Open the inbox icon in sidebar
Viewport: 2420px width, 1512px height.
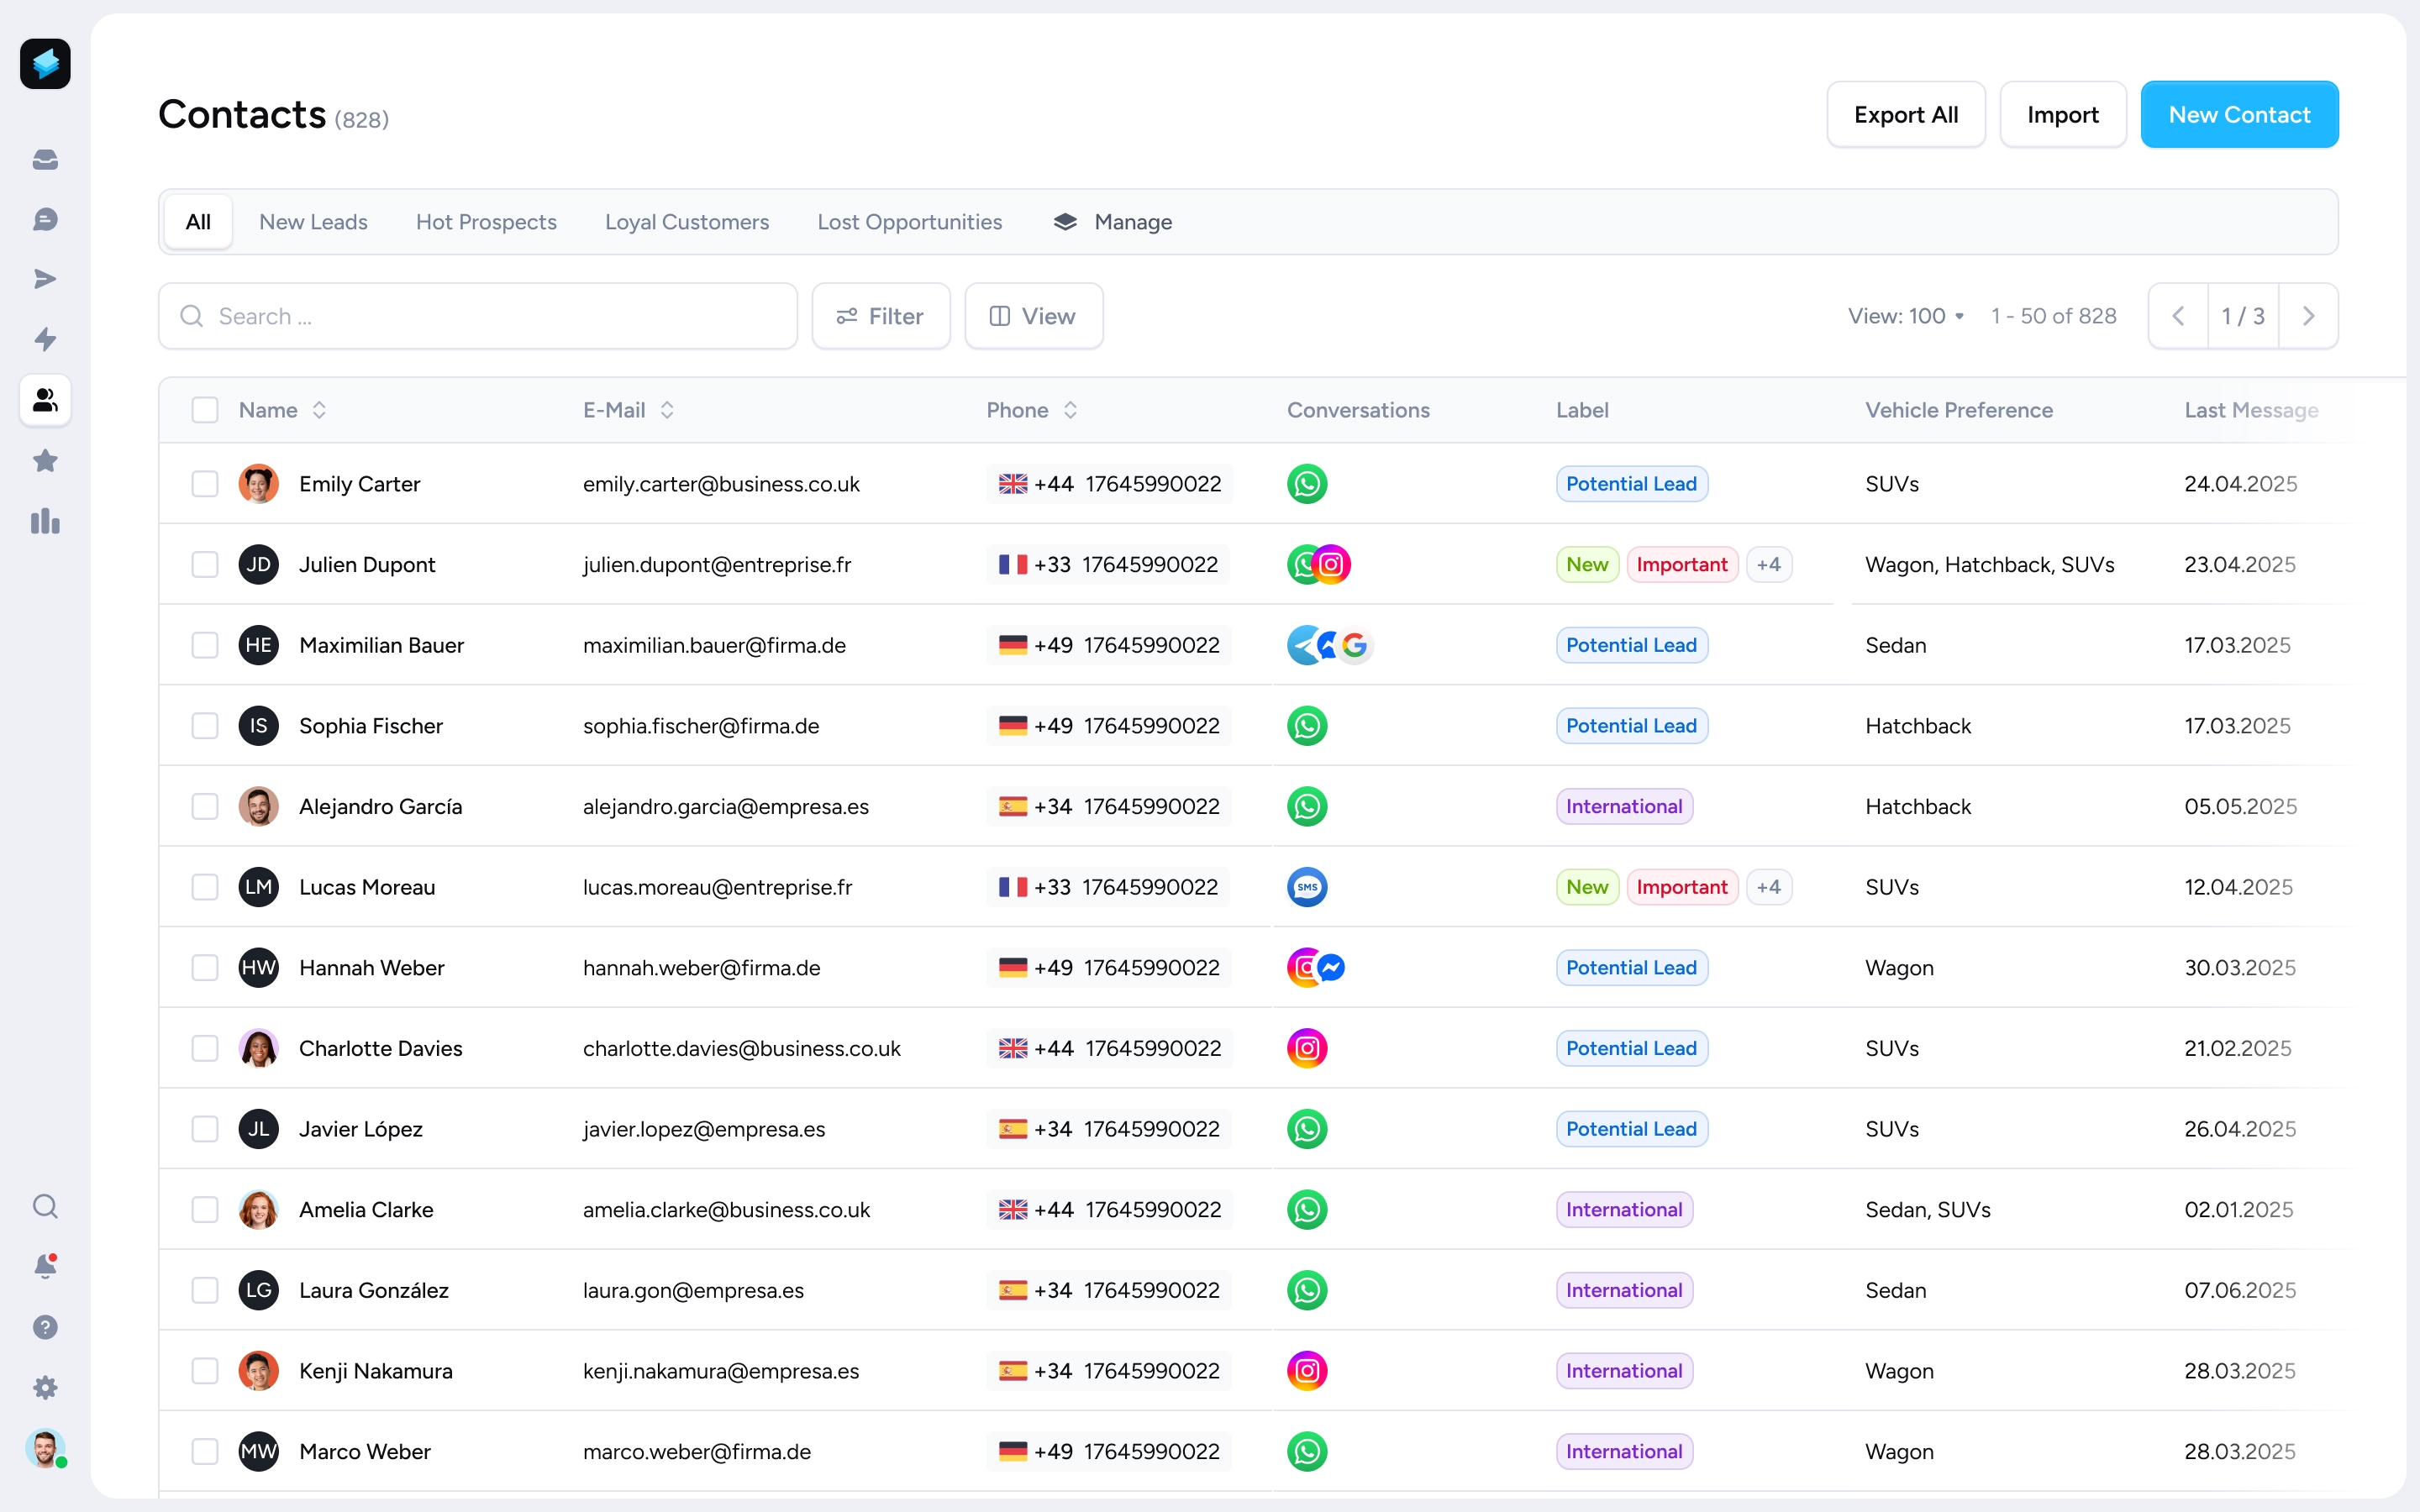45,160
